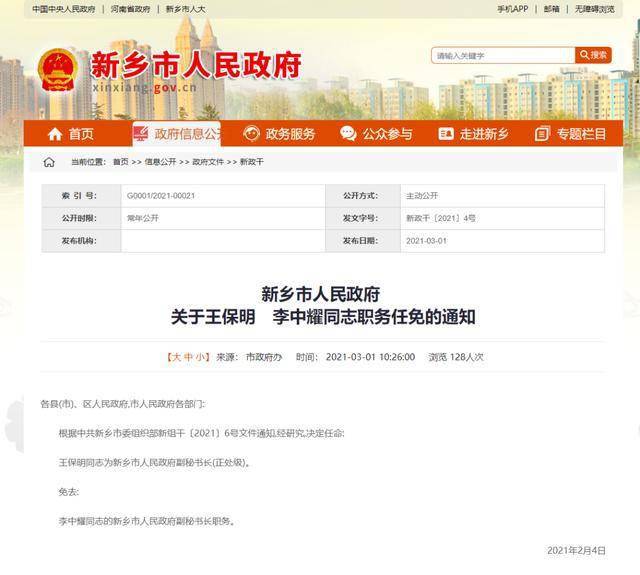Go to 信息公开 in the breadcrumb
The image size is (640, 575).
[160, 162]
